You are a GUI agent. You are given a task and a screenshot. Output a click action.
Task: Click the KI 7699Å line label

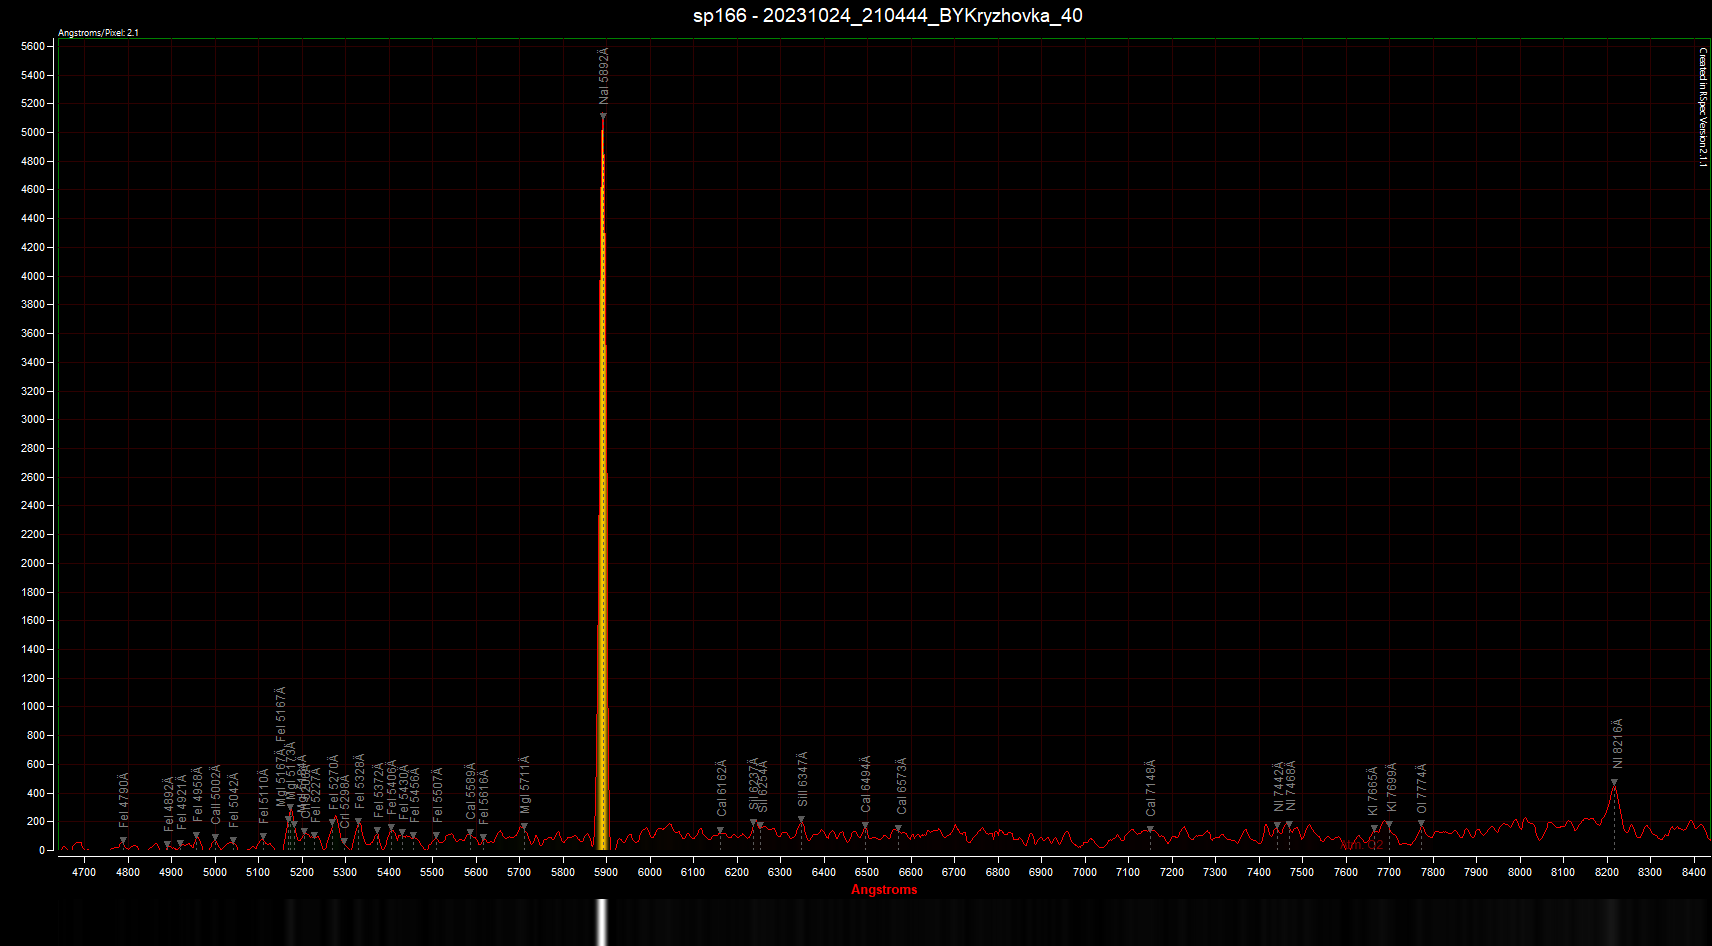coord(1391,787)
